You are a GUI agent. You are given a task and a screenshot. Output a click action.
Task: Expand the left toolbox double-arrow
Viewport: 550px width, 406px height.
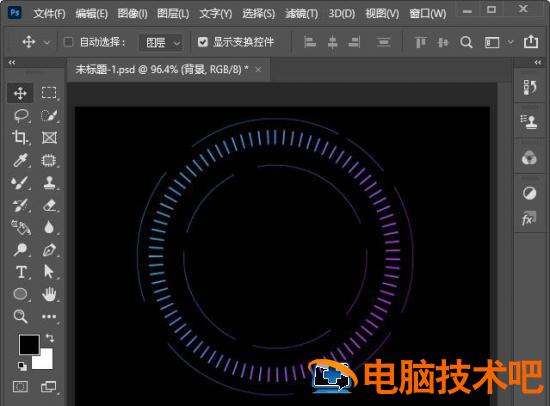click(x=12, y=62)
